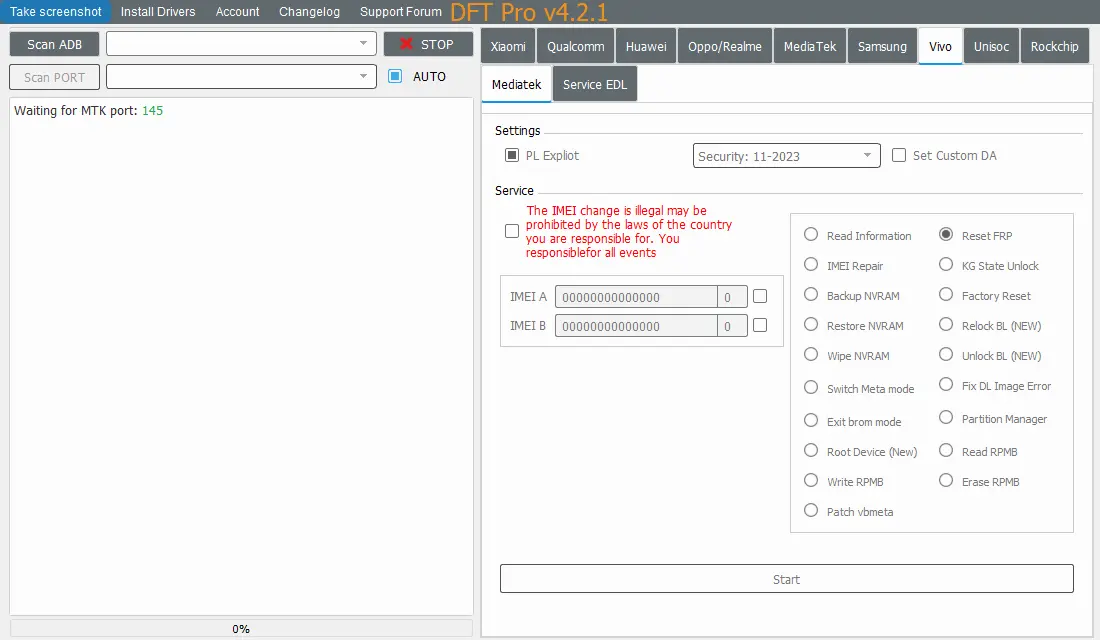The width and height of the screenshot is (1100, 640).
Task: Select Erase RPMB option
Action: pyautogui.click(x=946, y=481)
